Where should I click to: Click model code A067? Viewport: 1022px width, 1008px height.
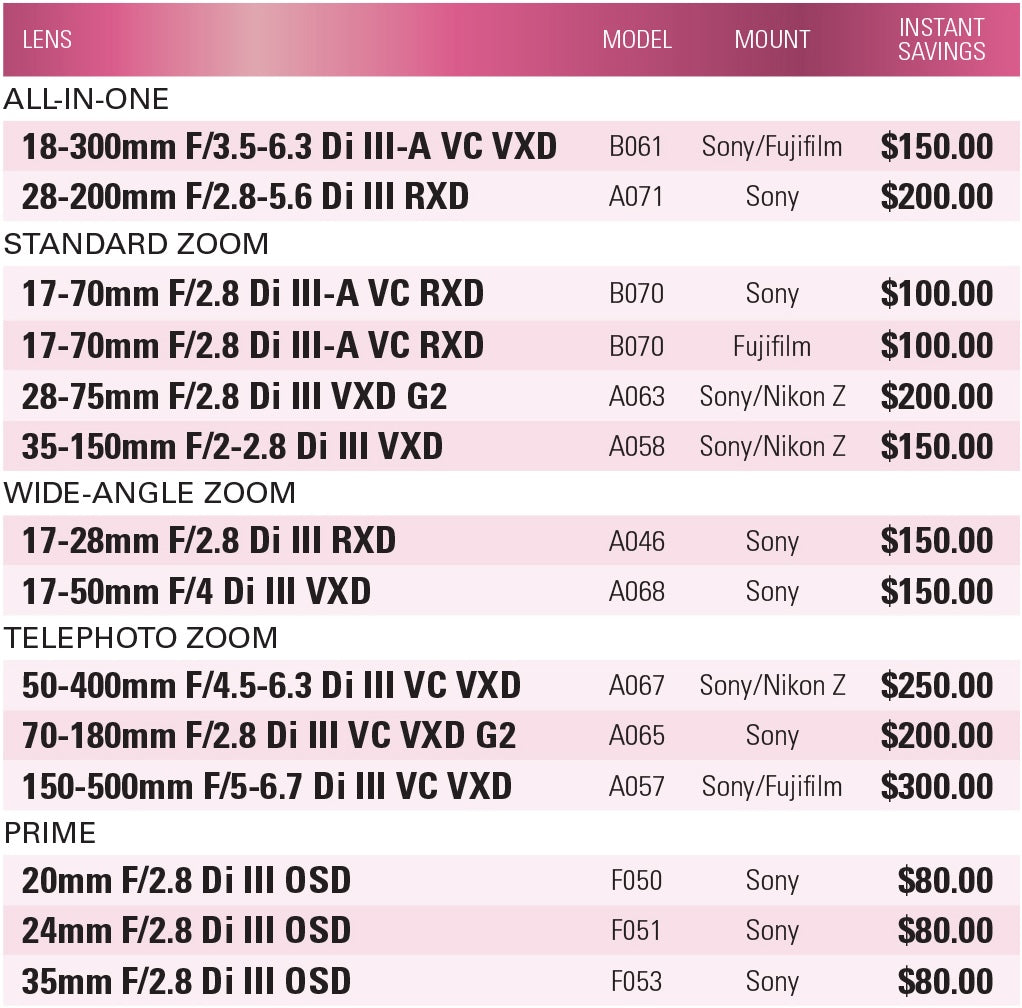[636, 686]
